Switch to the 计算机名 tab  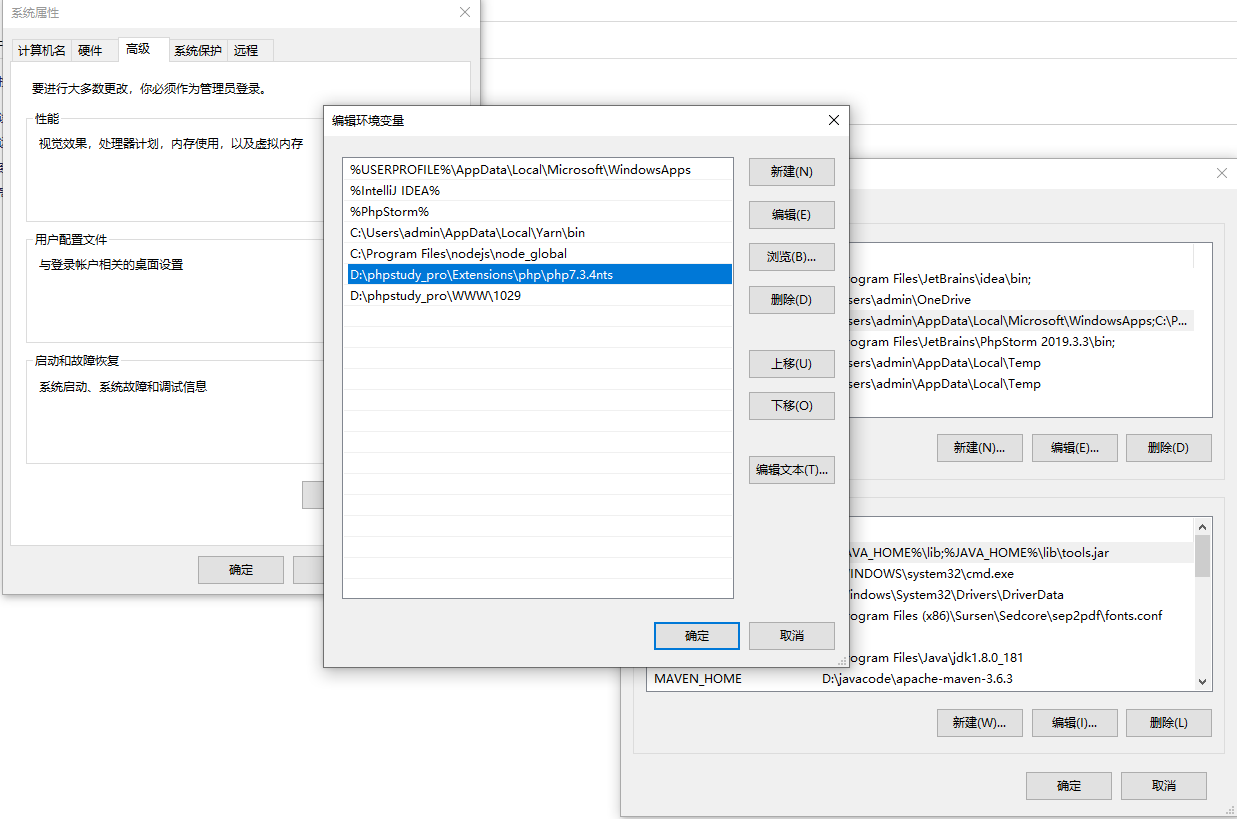[41, 50]
